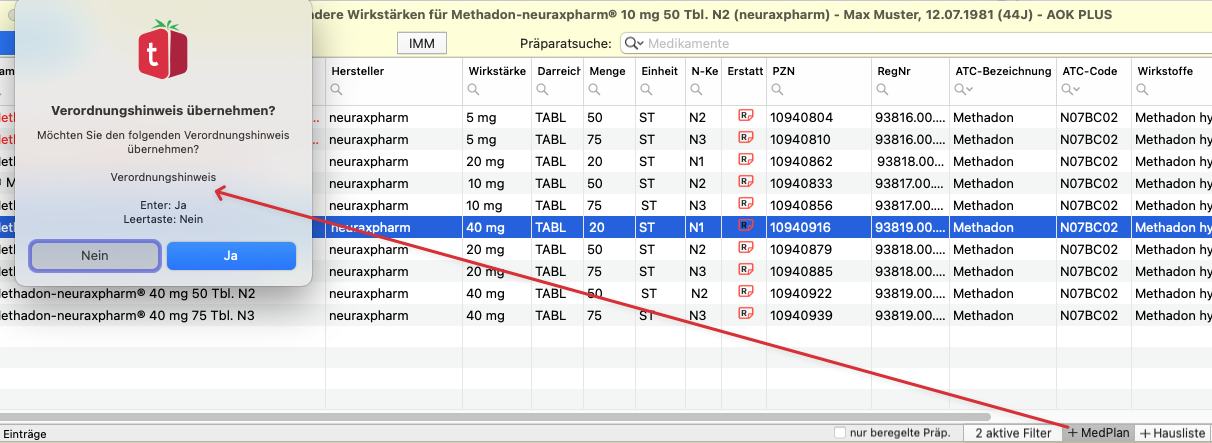Click search icon under Menge column
This screenshot has width=1212, height=443.
pyautogui.click(x=595, y=90)
